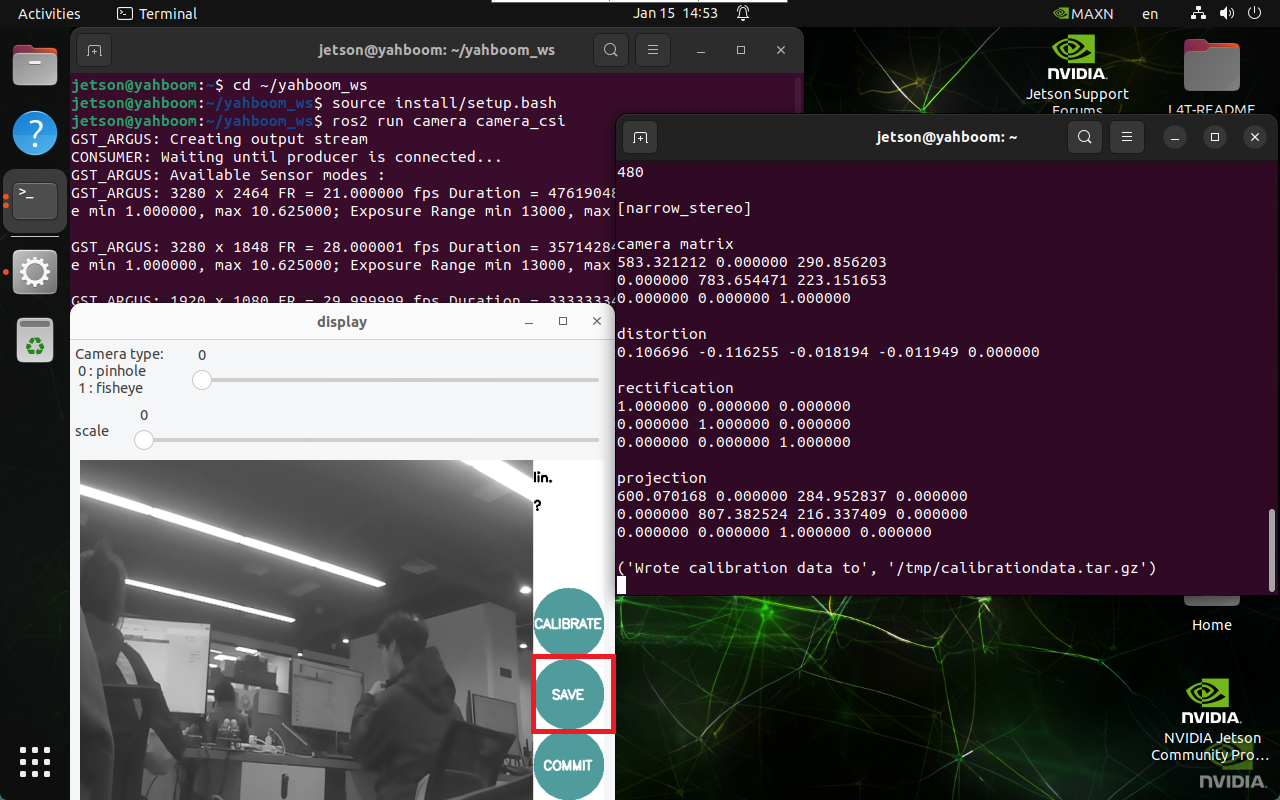1280x800 pixels.
Task: Open the power menu icon in top bar
Action: coord(1255,13)
